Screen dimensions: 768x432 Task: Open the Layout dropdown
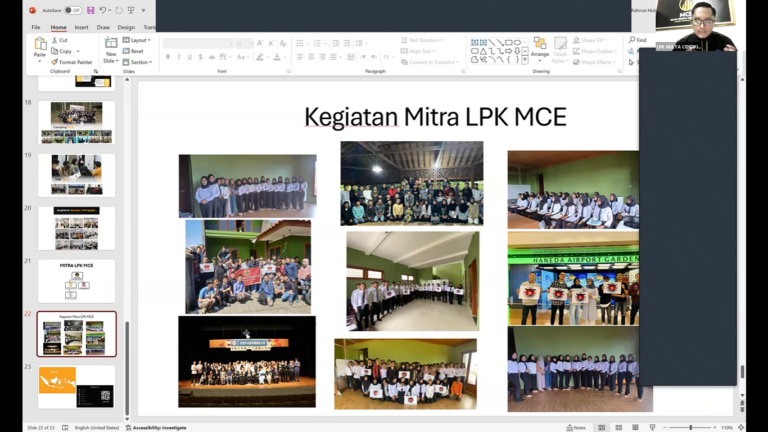click(137, 40)
